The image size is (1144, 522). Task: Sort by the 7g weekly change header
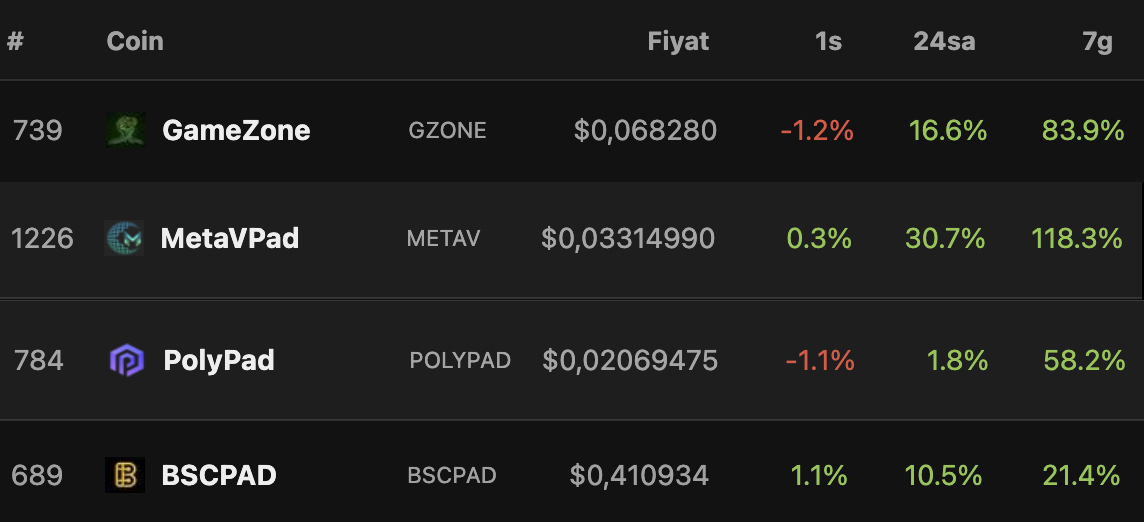point(1097,42)
